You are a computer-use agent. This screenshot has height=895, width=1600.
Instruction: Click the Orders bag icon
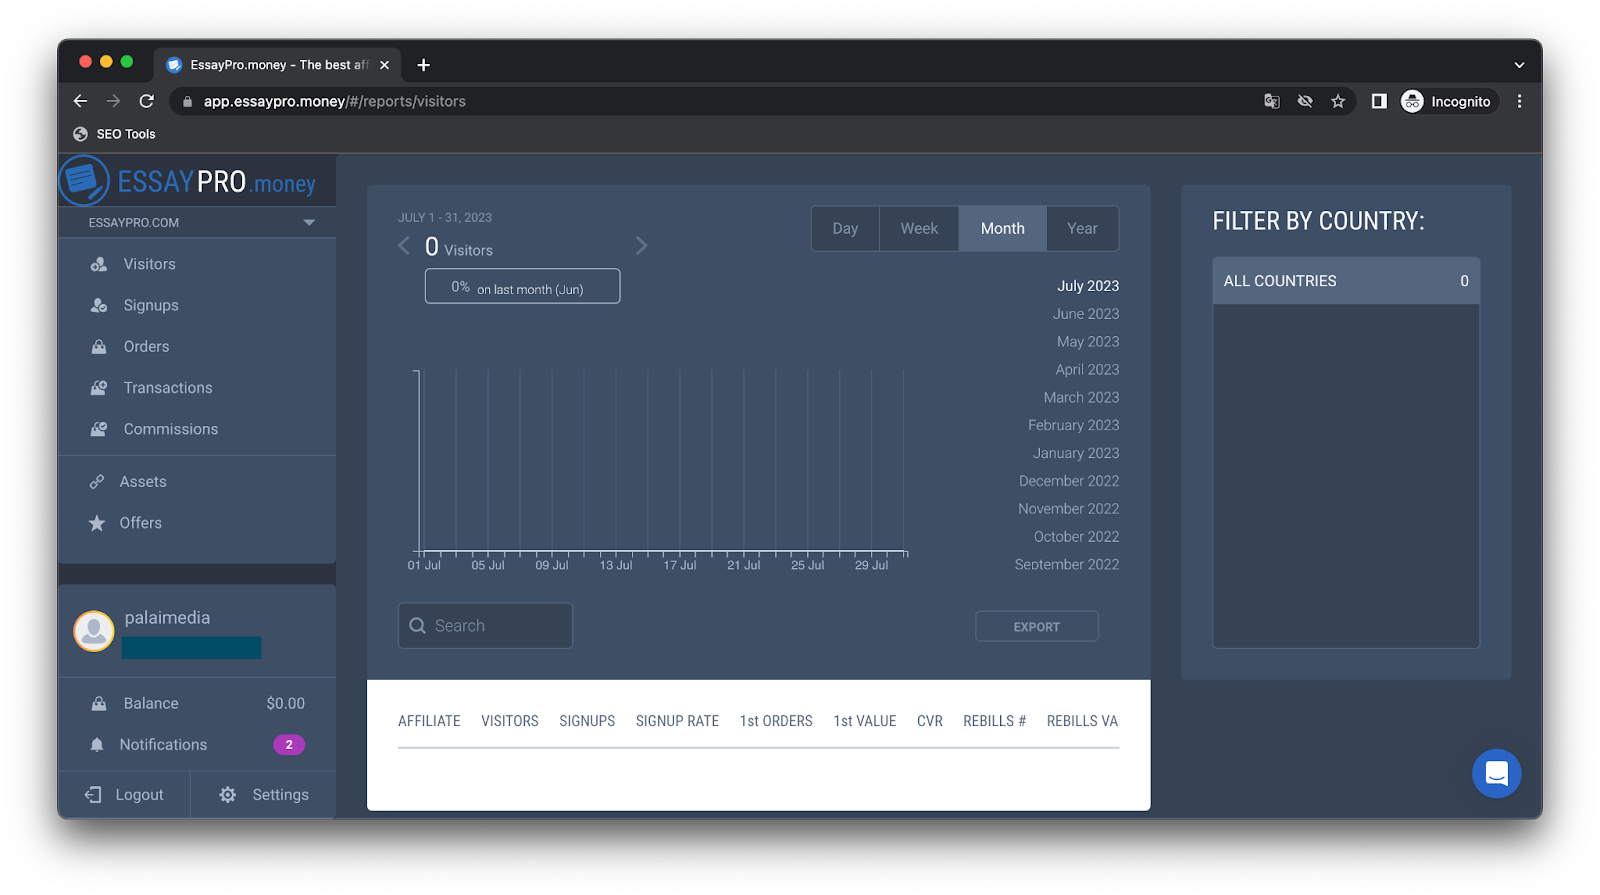coord(99,347)
